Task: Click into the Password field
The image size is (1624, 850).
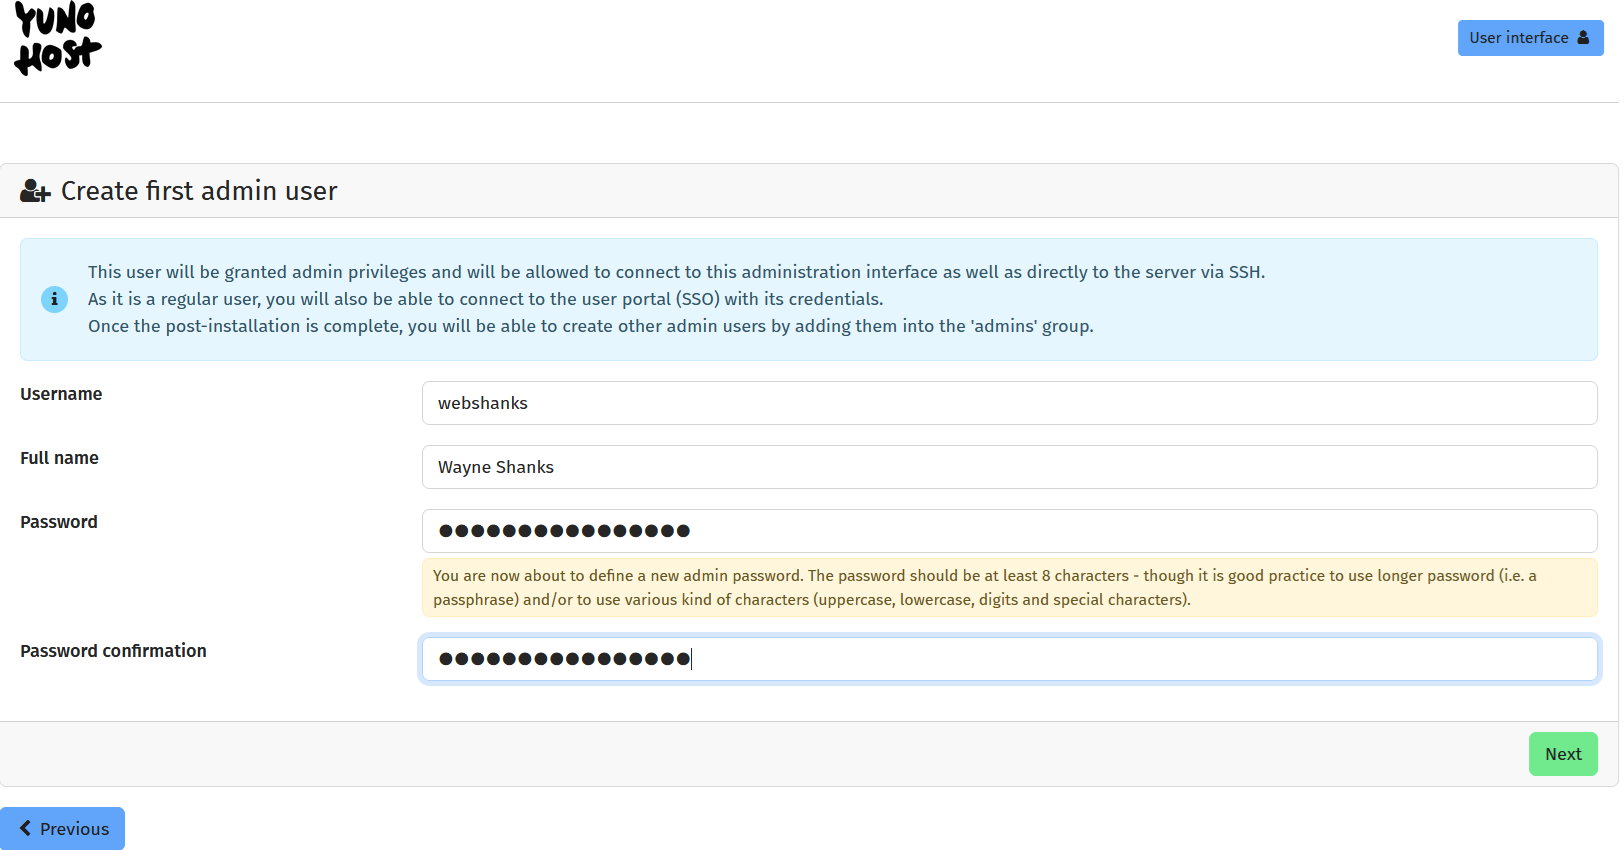Action: (x=1009, y=531)
